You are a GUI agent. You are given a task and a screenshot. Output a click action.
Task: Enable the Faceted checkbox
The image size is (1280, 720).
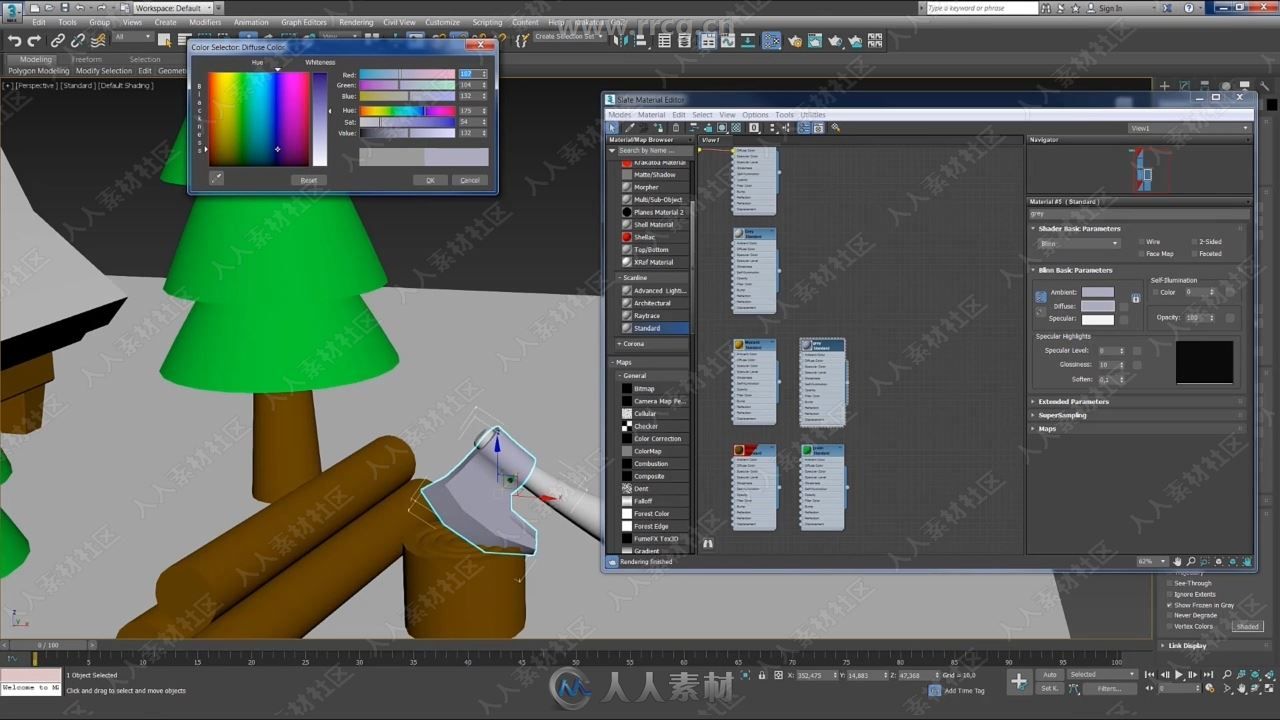(1194, 254)
